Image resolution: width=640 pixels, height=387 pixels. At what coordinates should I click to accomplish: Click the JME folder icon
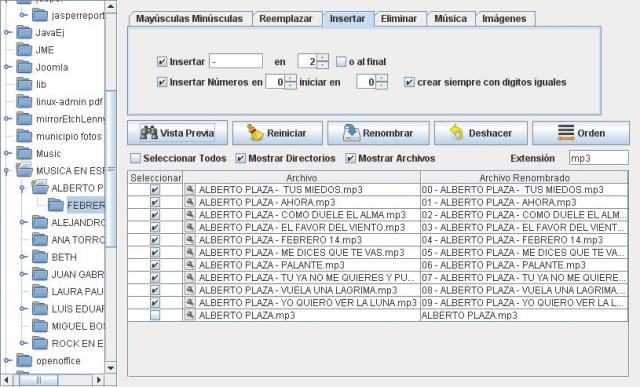pos(24,50)
